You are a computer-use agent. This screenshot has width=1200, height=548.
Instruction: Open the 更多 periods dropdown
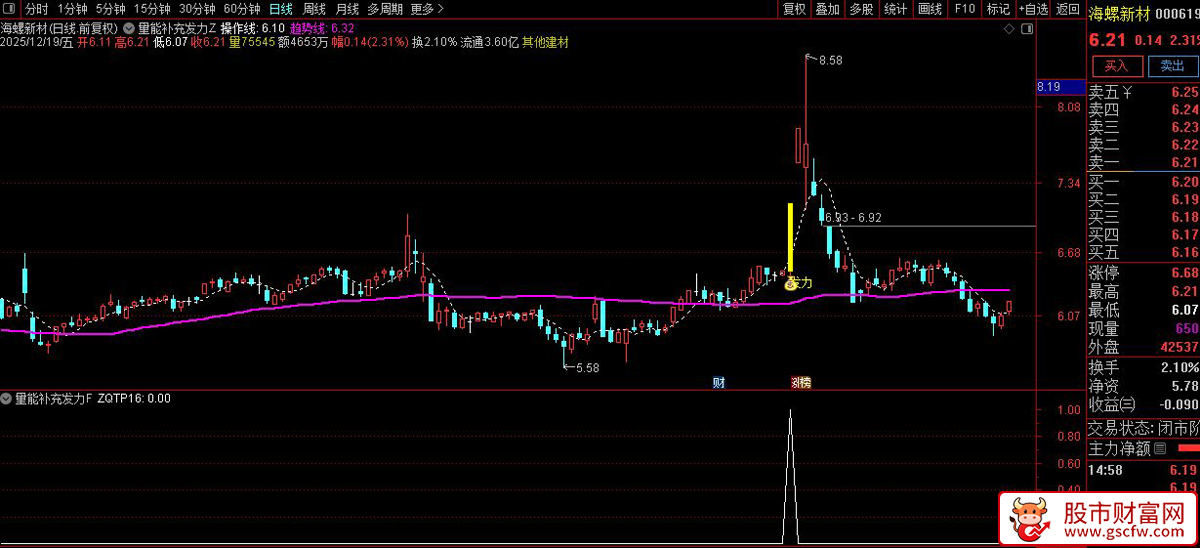[x=426, y=9]
